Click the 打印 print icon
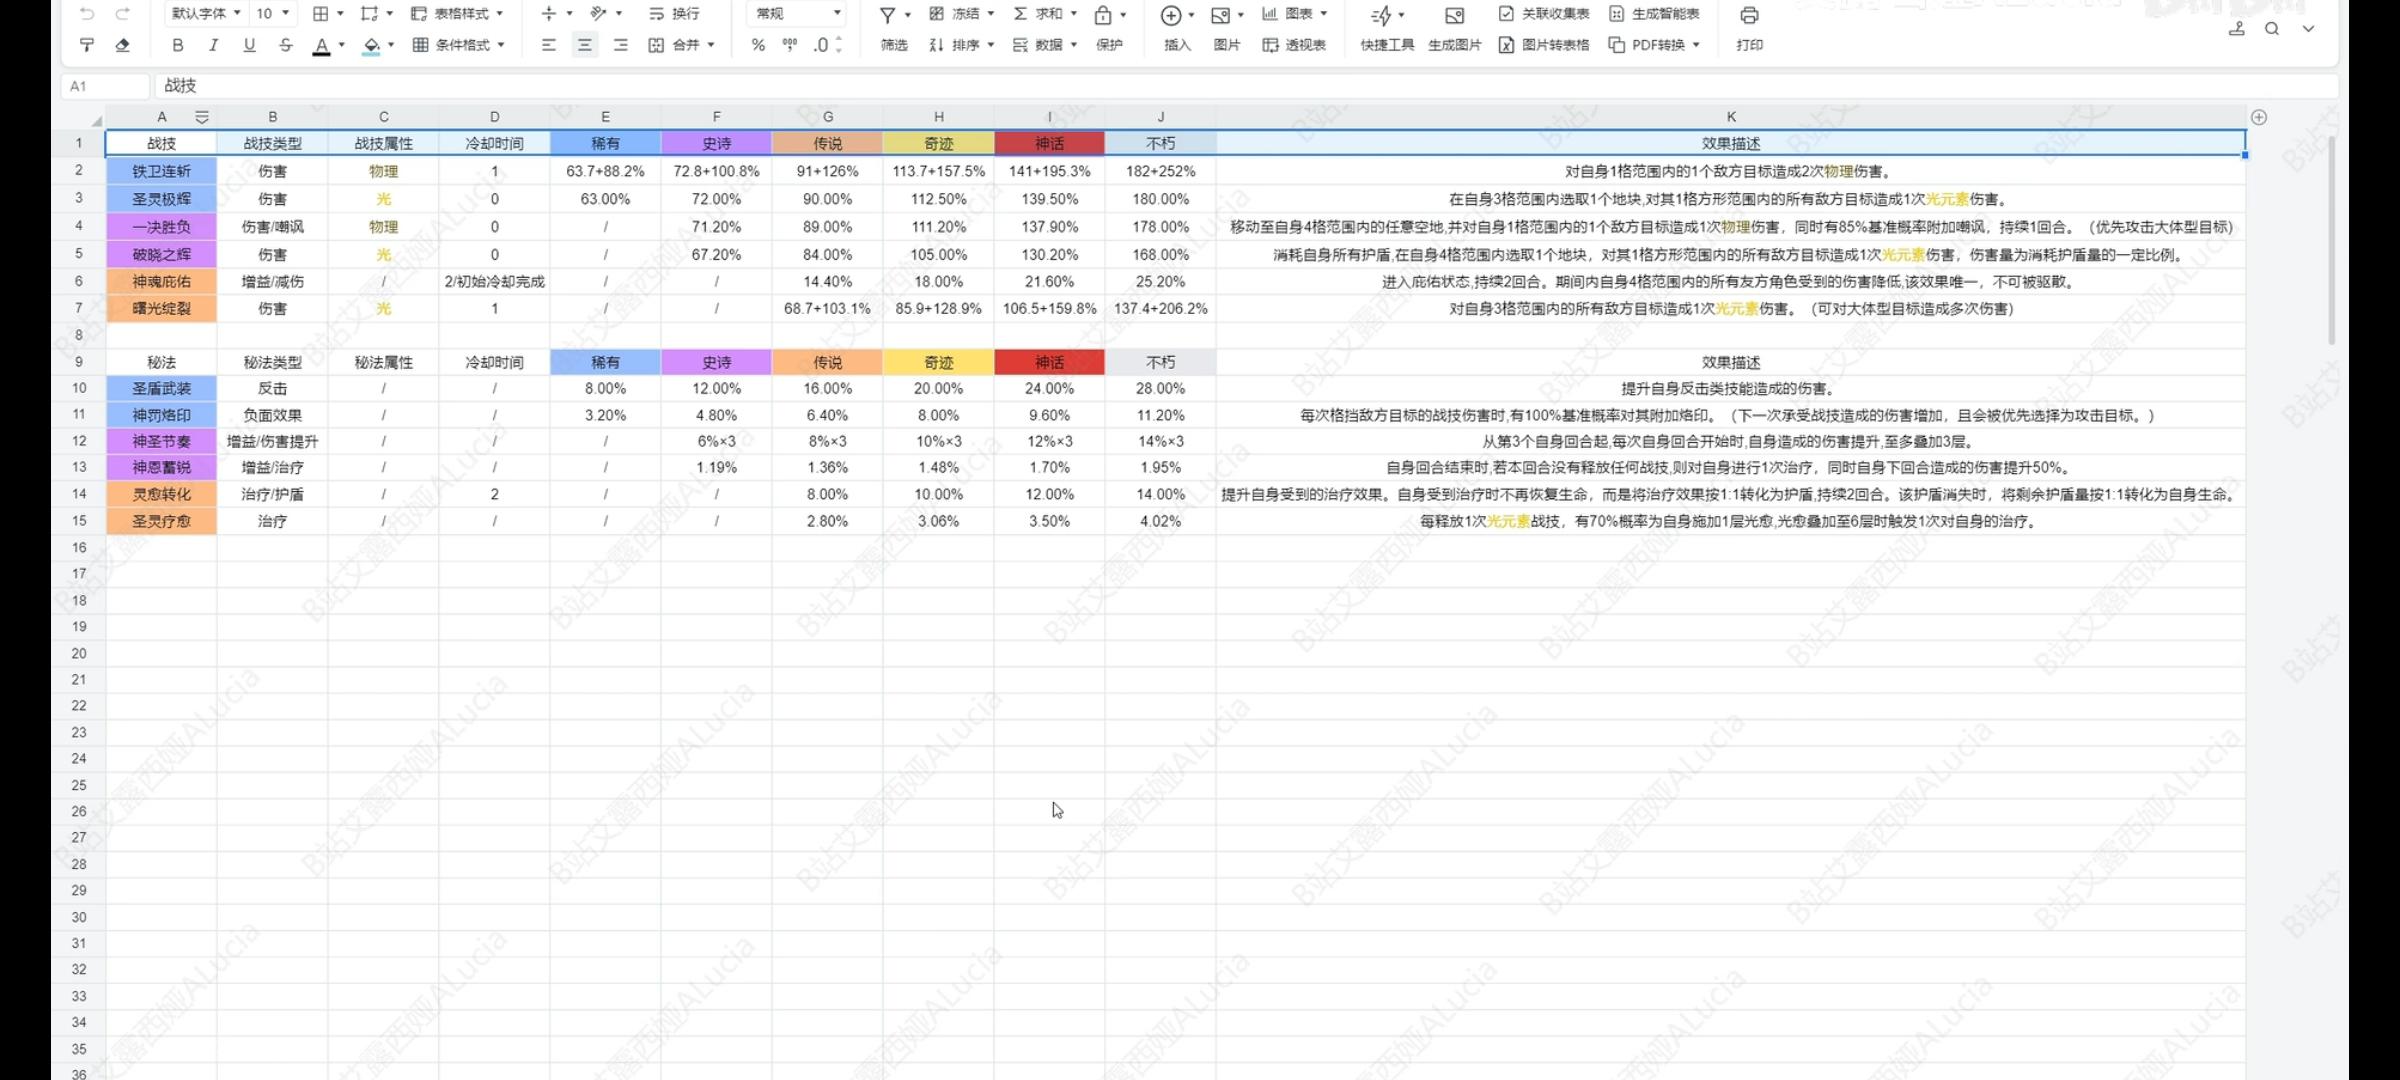 (x=1748, y=14)
